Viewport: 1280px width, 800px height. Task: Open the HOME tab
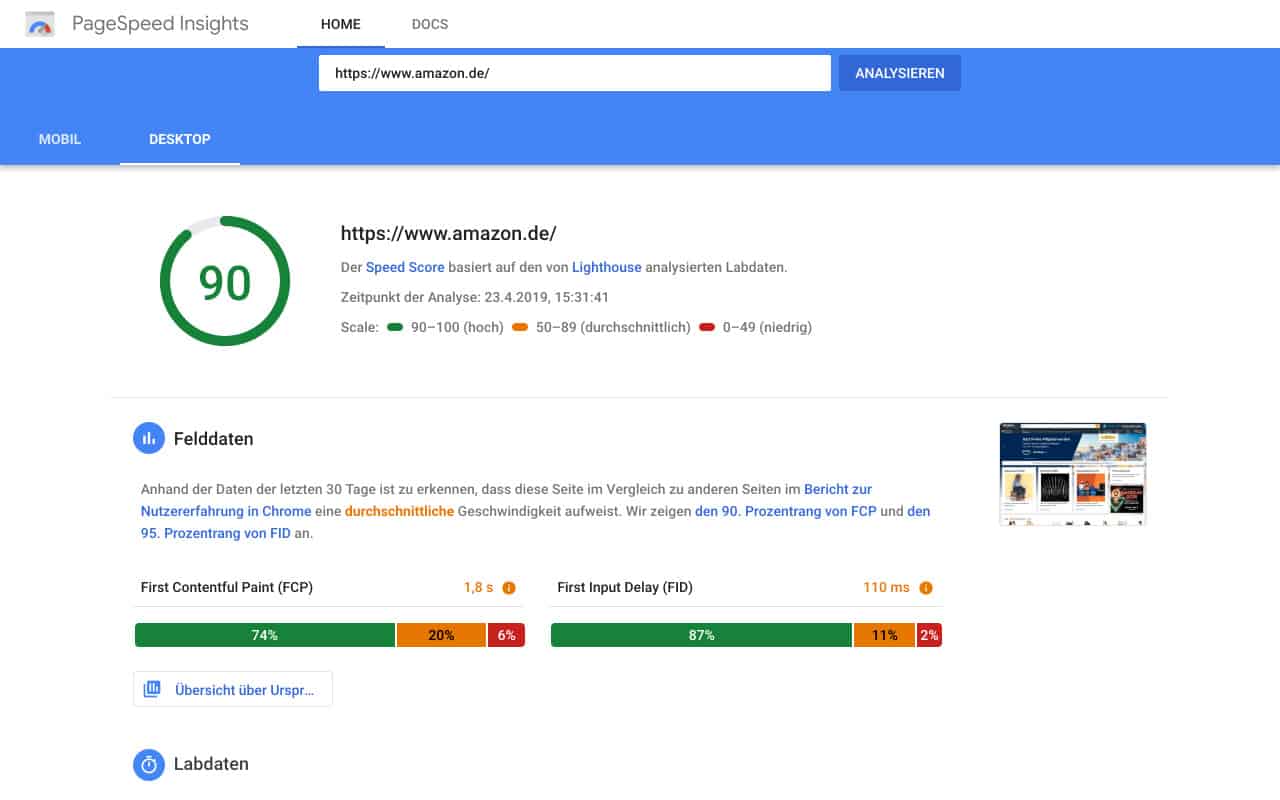pos(341,24)
